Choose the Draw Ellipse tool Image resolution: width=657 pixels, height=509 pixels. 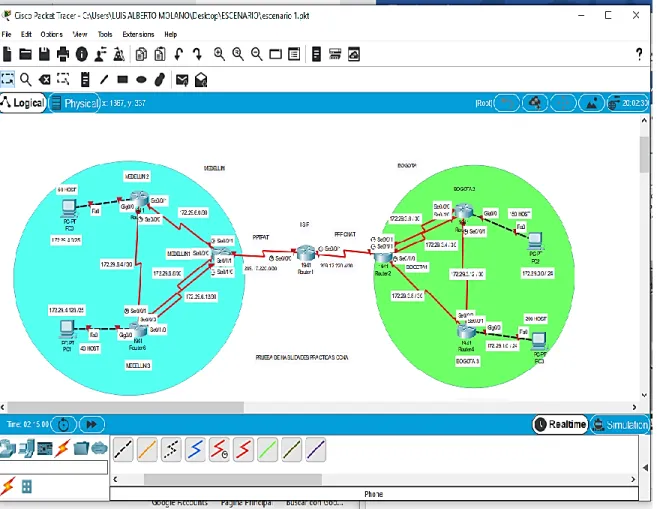click(x=141, y=79)
